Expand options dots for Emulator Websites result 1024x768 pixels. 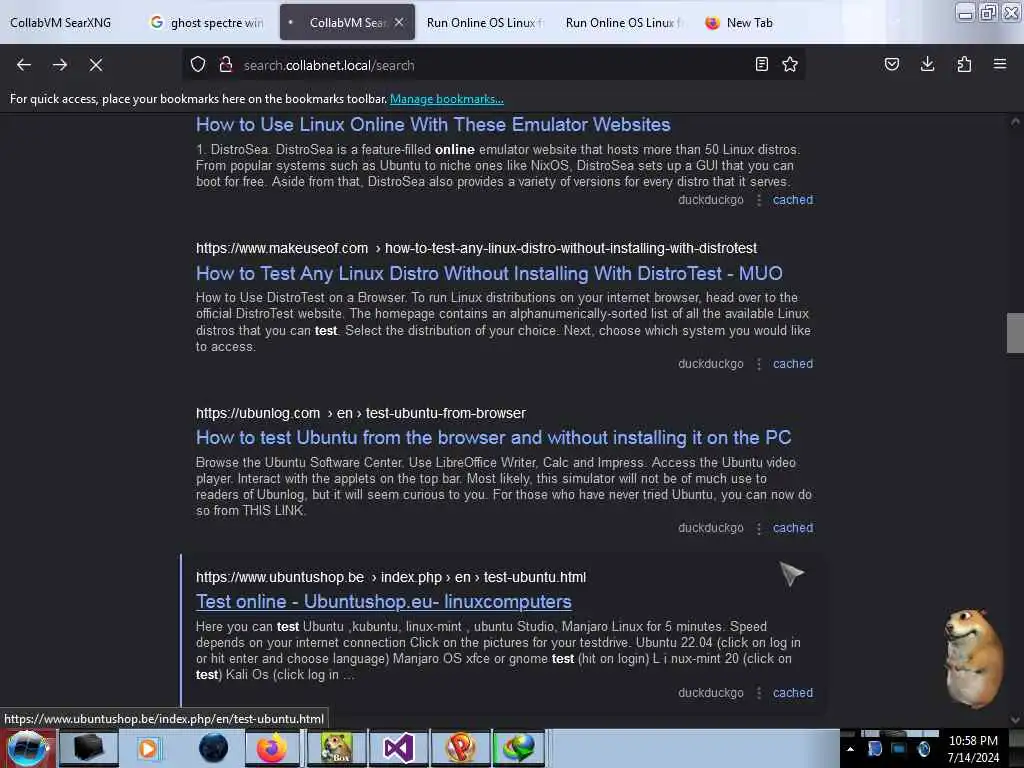758,200
